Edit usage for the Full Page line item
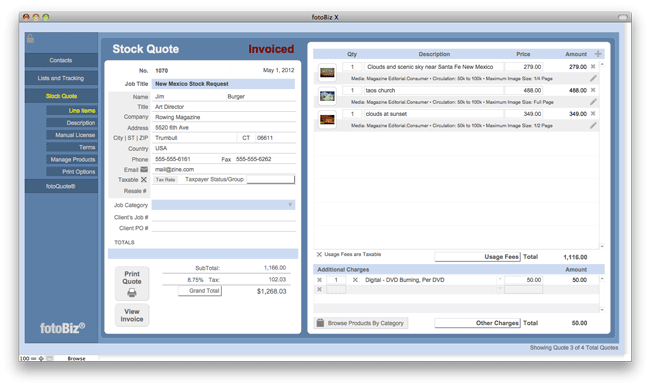This screenshot has height=387, width=650. point(593,102)
